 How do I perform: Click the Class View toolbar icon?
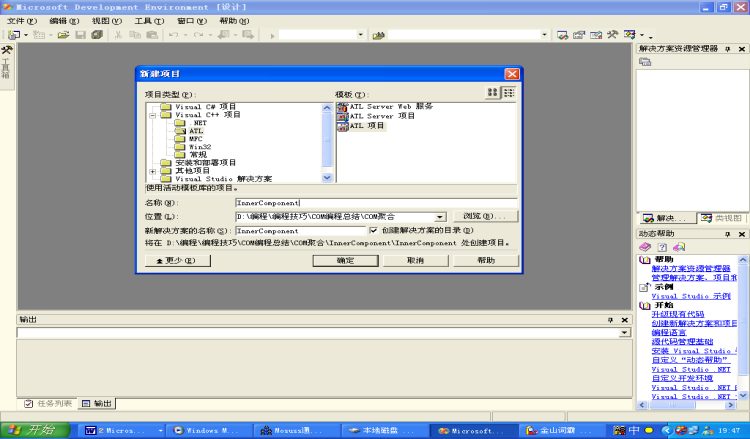click(x=629, y=35)
